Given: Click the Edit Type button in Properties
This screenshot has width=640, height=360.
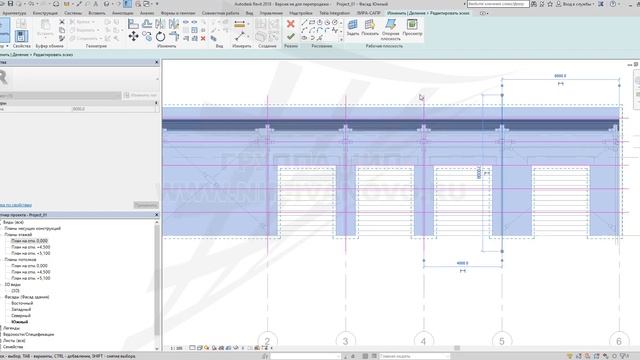Looking at the screenshot, I should pyautogui.click(x=140, y=95).
